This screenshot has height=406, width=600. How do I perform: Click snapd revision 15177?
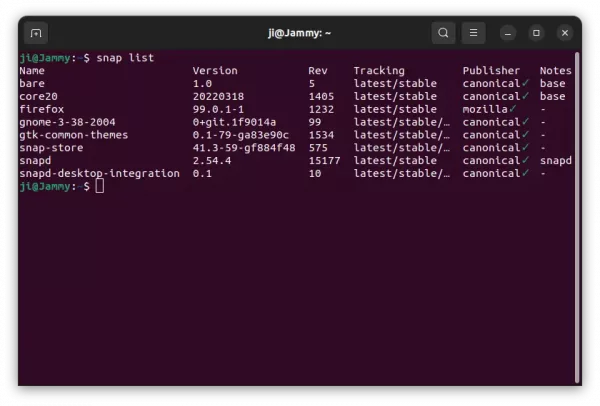[x=324, y=161]
